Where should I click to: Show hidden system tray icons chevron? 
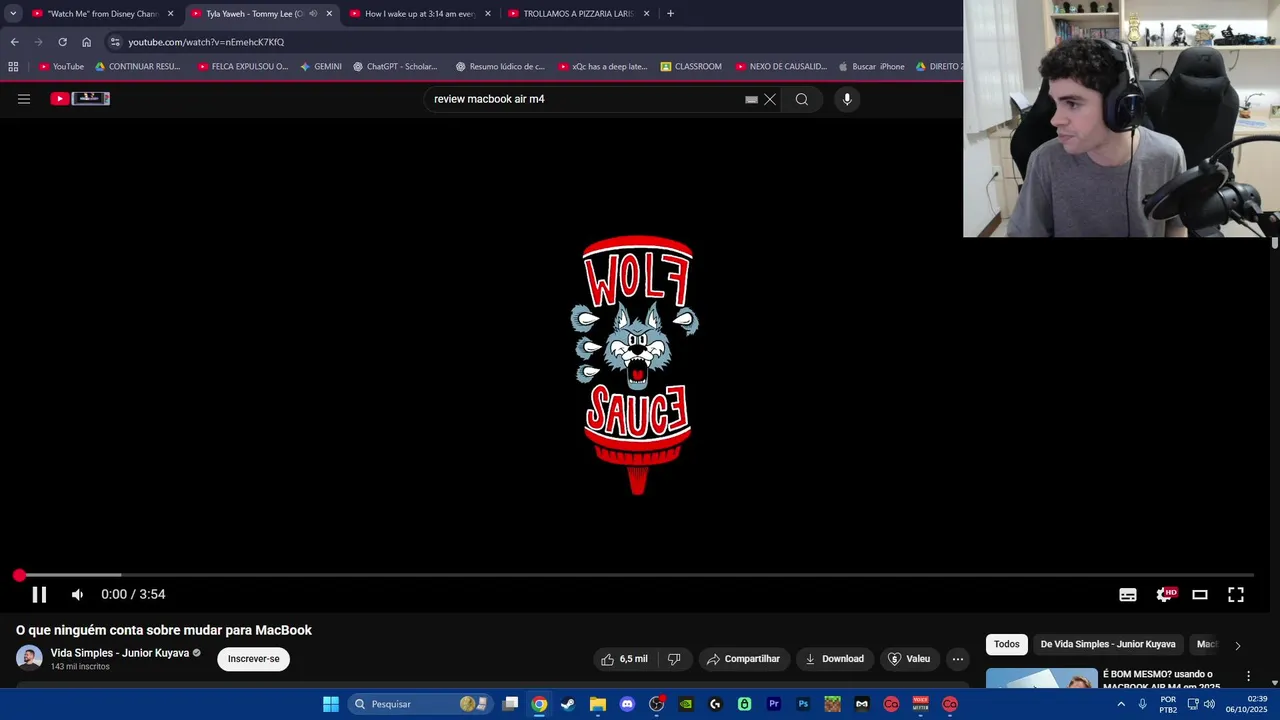1121,704
